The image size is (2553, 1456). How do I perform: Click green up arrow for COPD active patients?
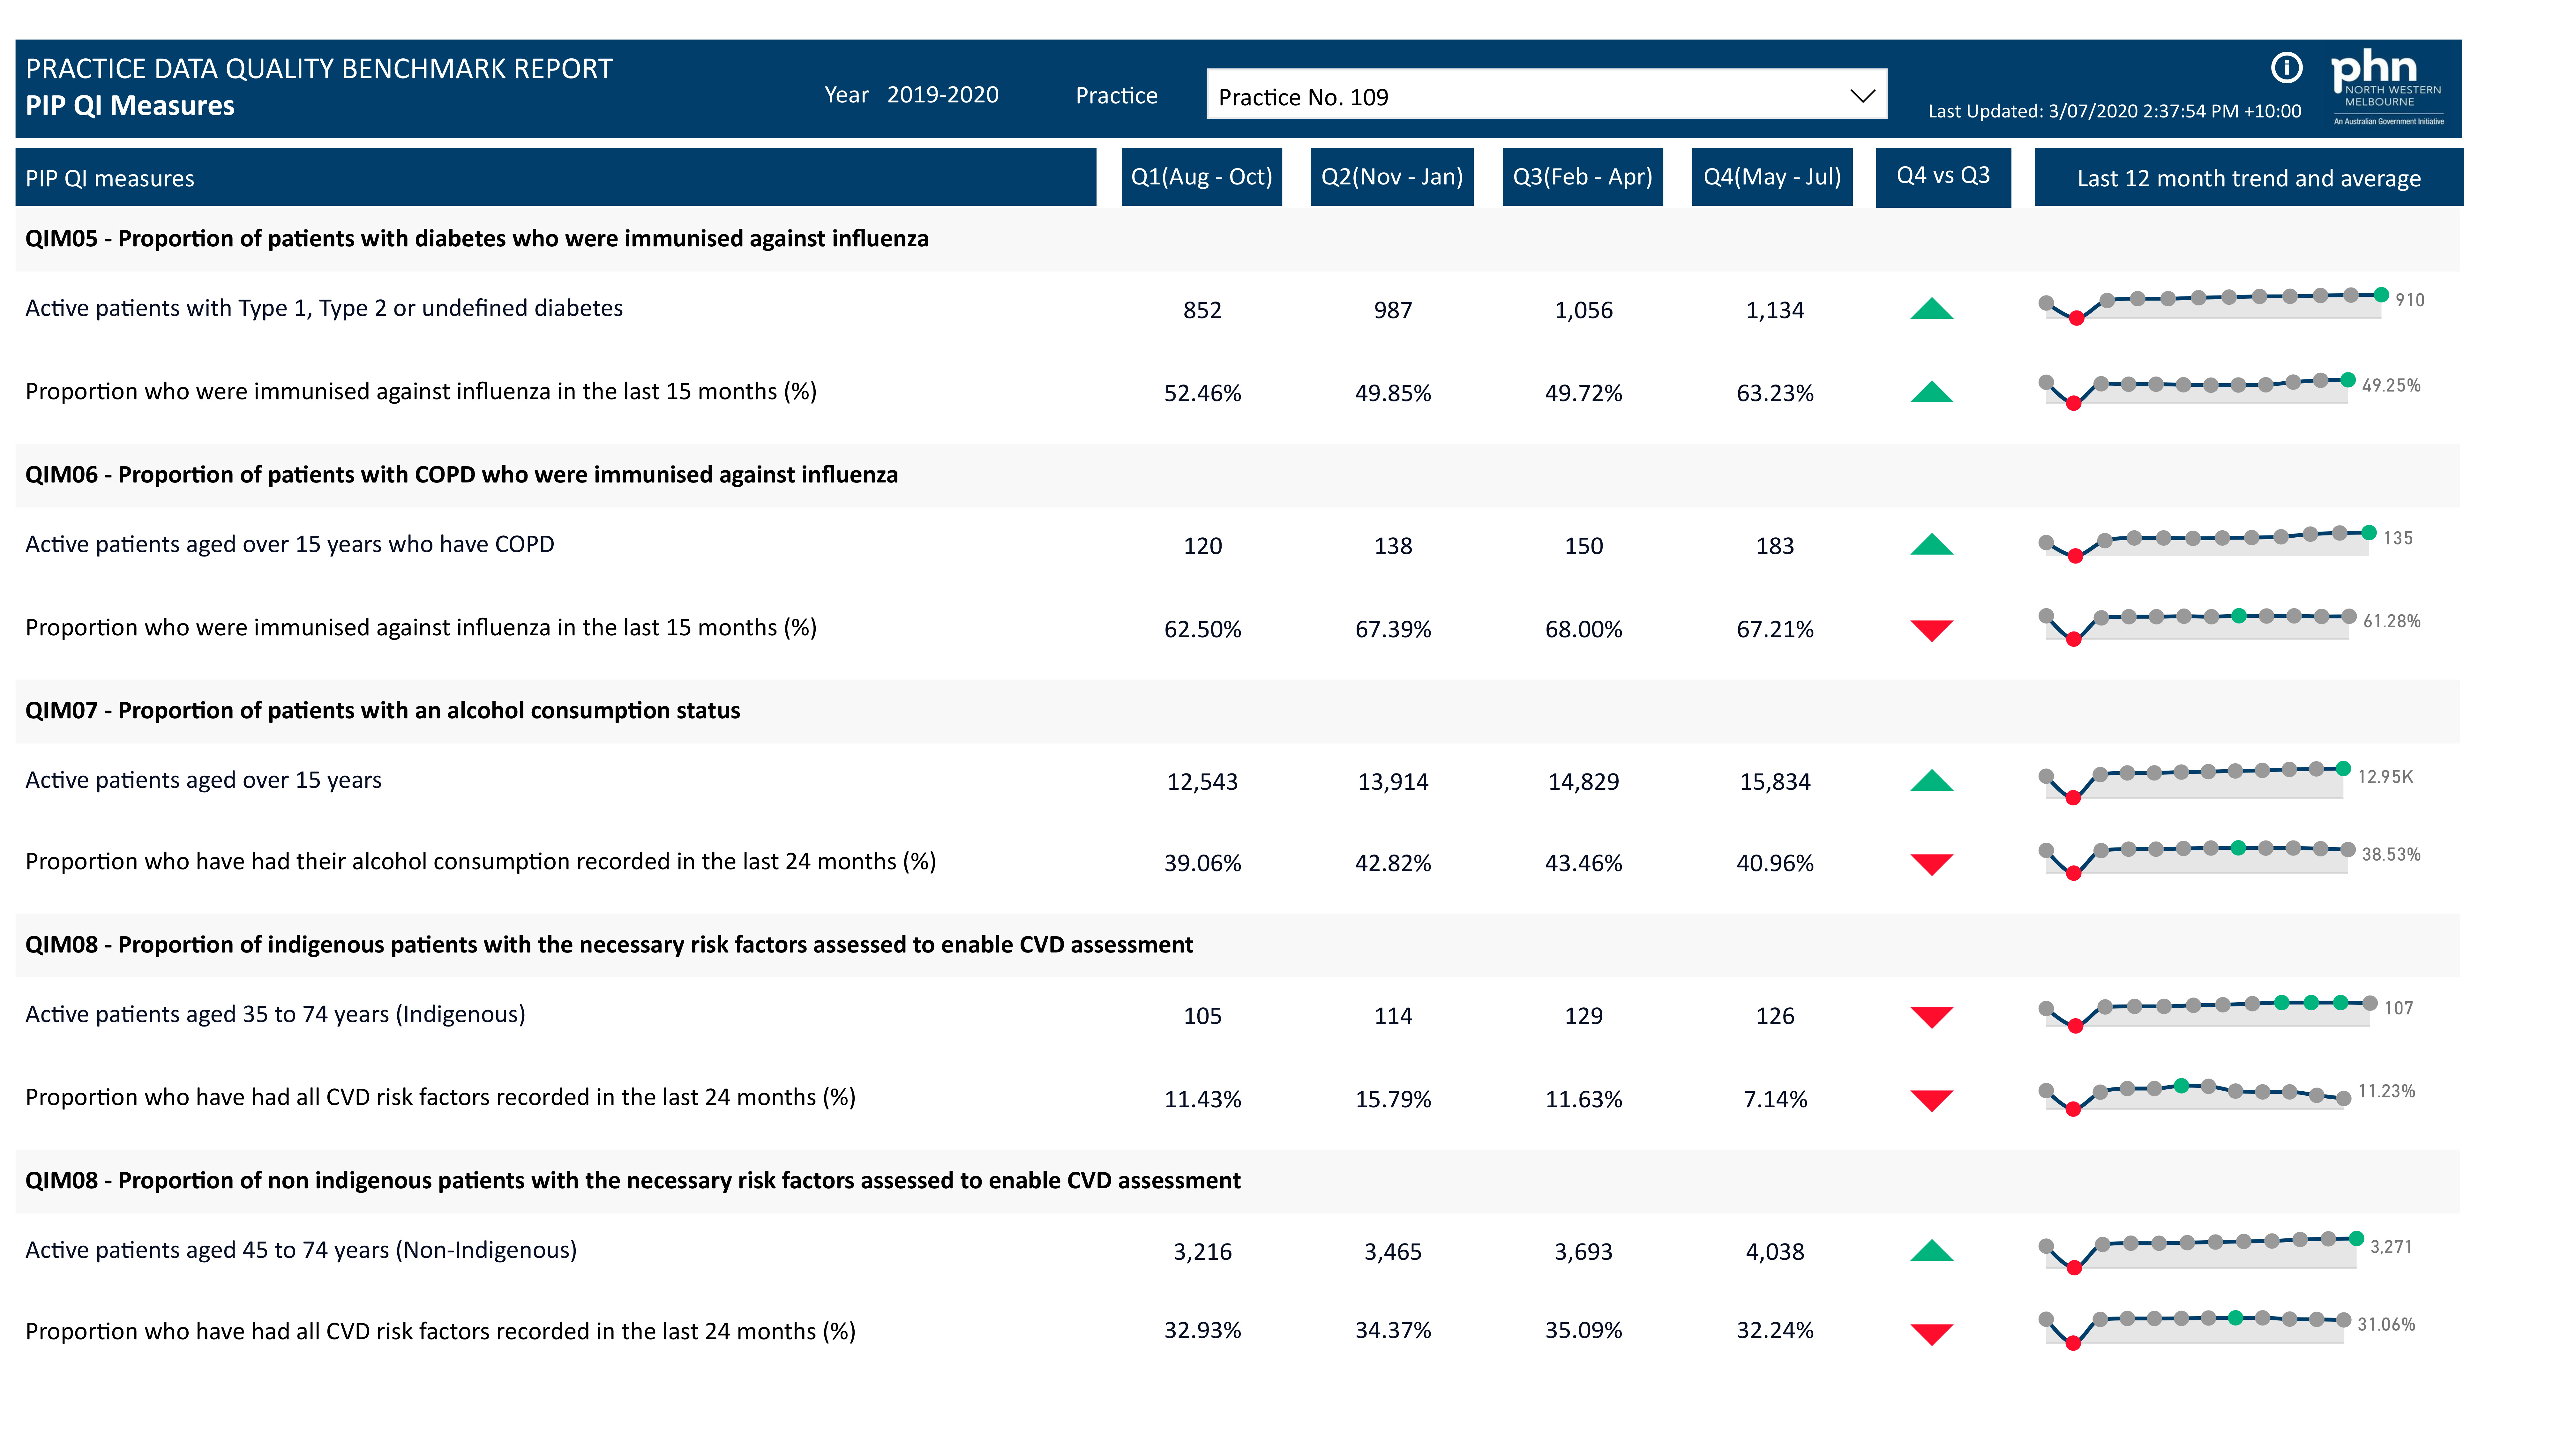point(1931,545)
